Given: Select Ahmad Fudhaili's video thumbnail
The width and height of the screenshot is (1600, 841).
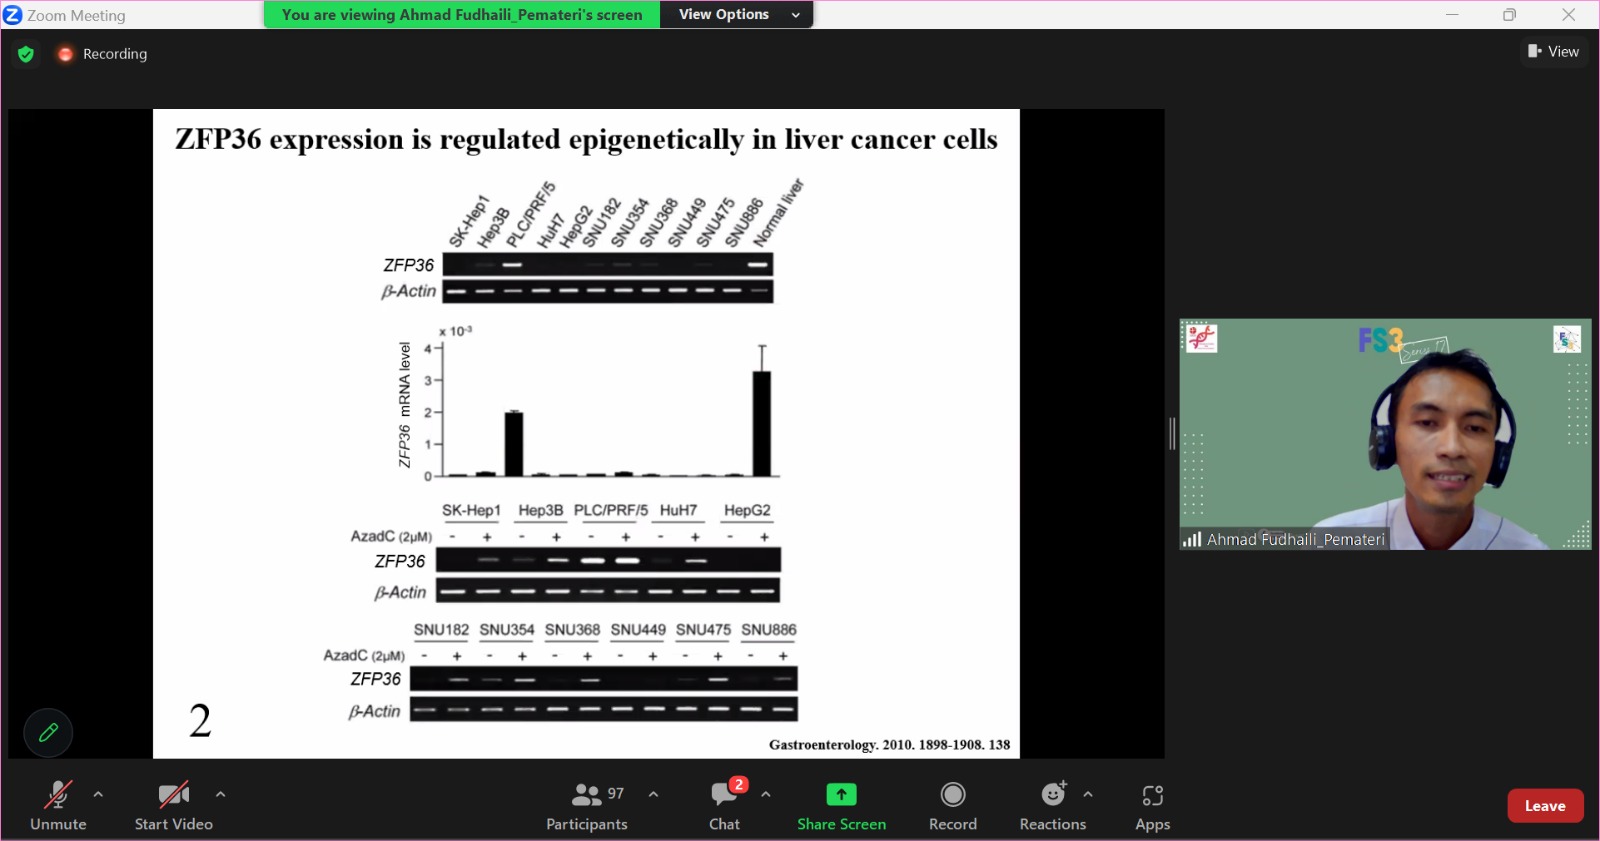Looking at the screenshot, I should click(x=1385, y=434).
